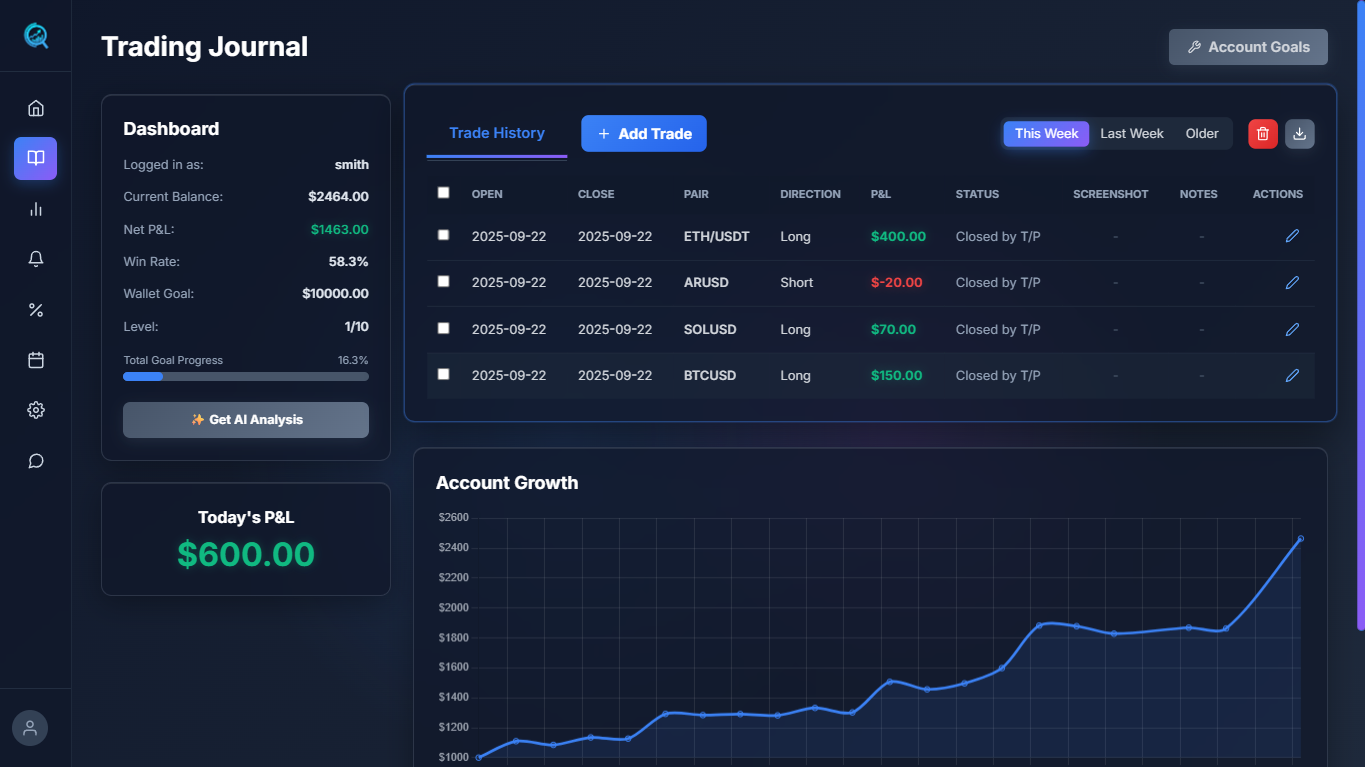Image resolution: width=1365 pixels, height=767 pixels.
Task: Toggle the select-all checkbox in table header
Action: pyautogui.click(x=444, y=193)
